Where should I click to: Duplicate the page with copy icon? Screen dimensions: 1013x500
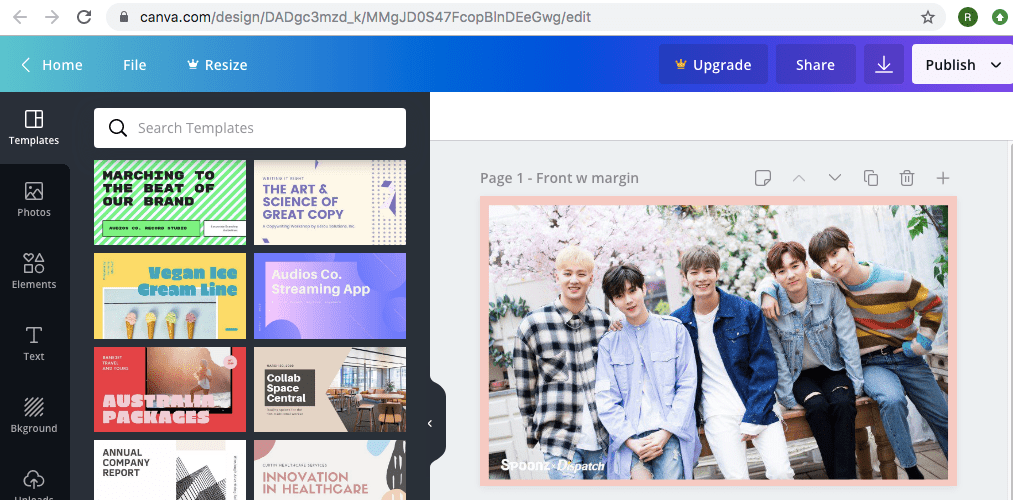click(x=870, y=178)
